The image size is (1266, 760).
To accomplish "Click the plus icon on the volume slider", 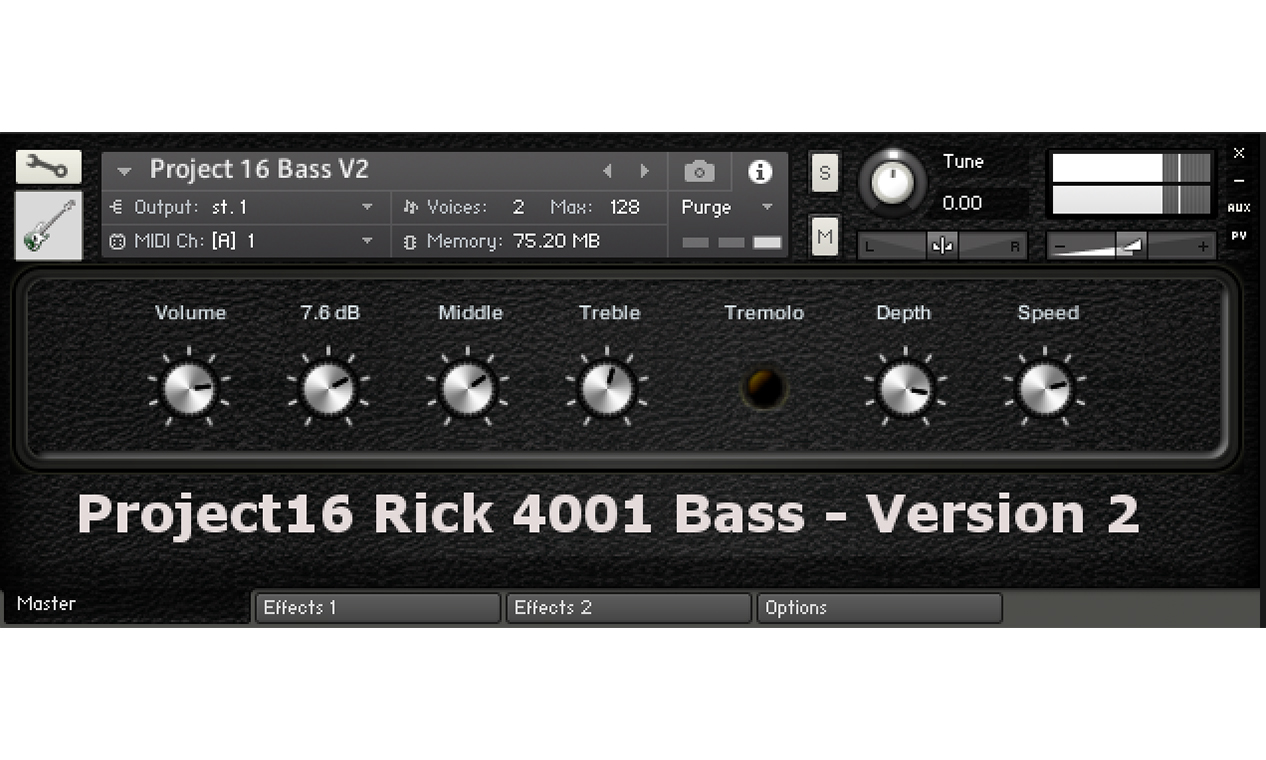I will [x=1202, y=246].
